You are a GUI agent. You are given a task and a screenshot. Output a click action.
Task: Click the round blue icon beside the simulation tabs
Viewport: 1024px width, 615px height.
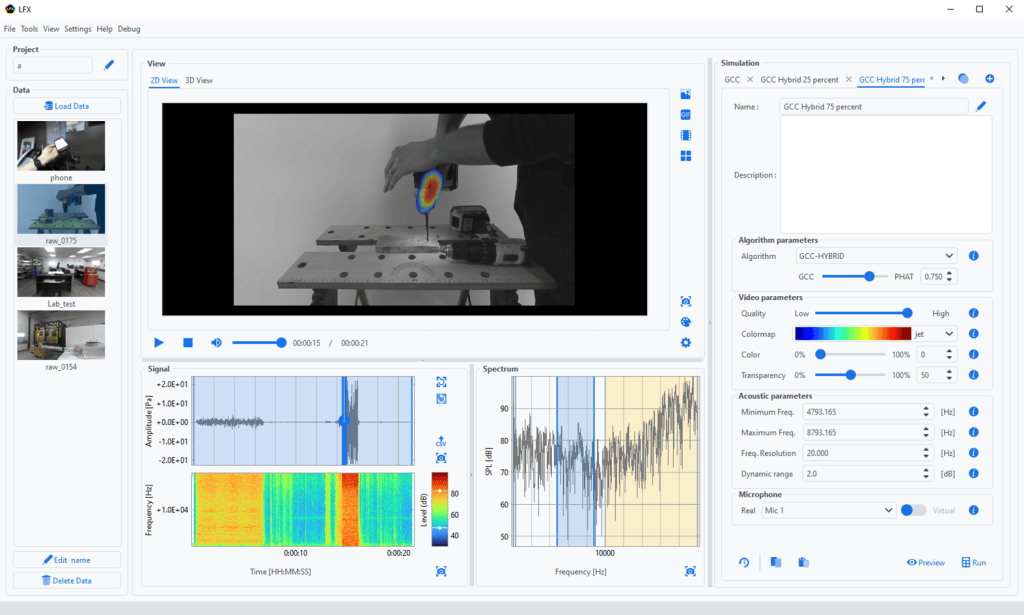(x=963, y=79)
